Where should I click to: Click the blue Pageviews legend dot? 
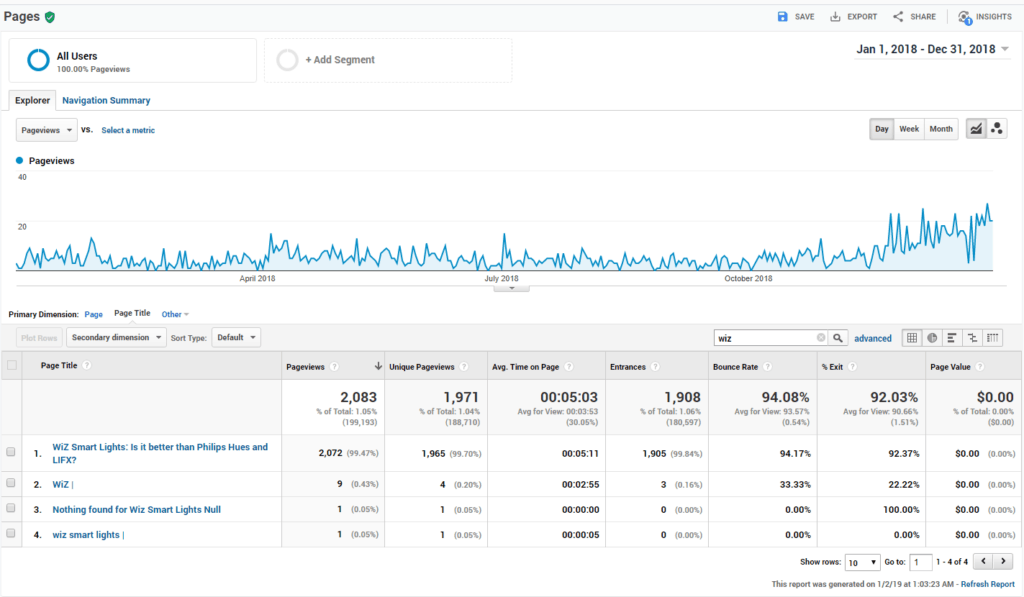[x=20, y=161]
